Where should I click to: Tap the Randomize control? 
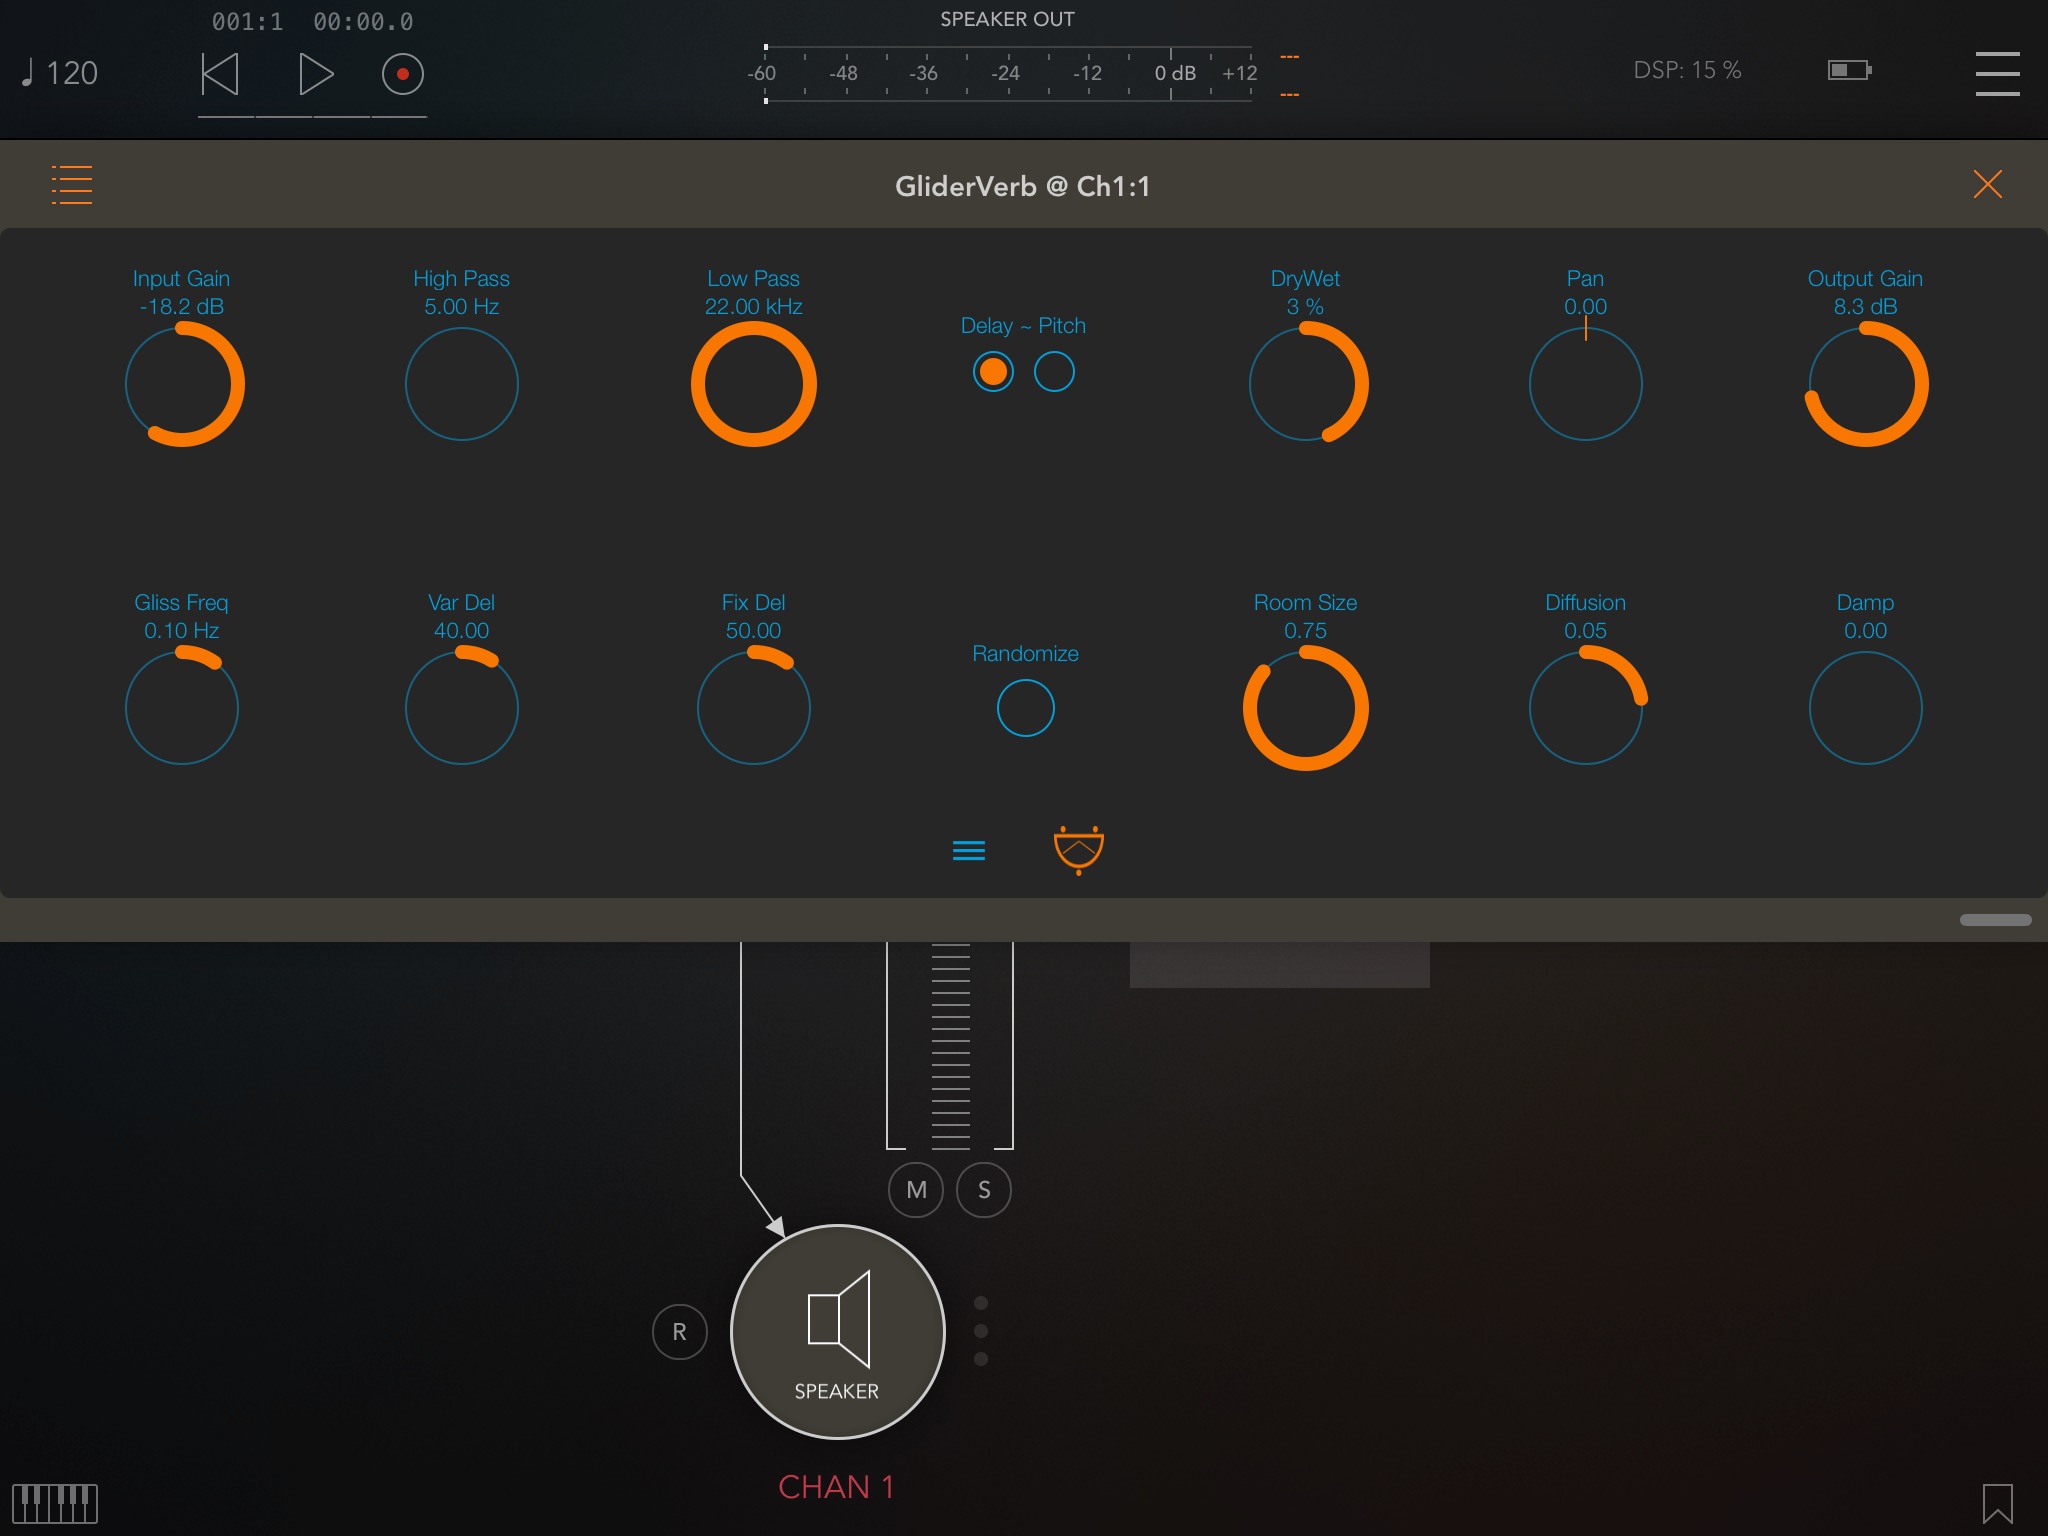(1025, 708)
